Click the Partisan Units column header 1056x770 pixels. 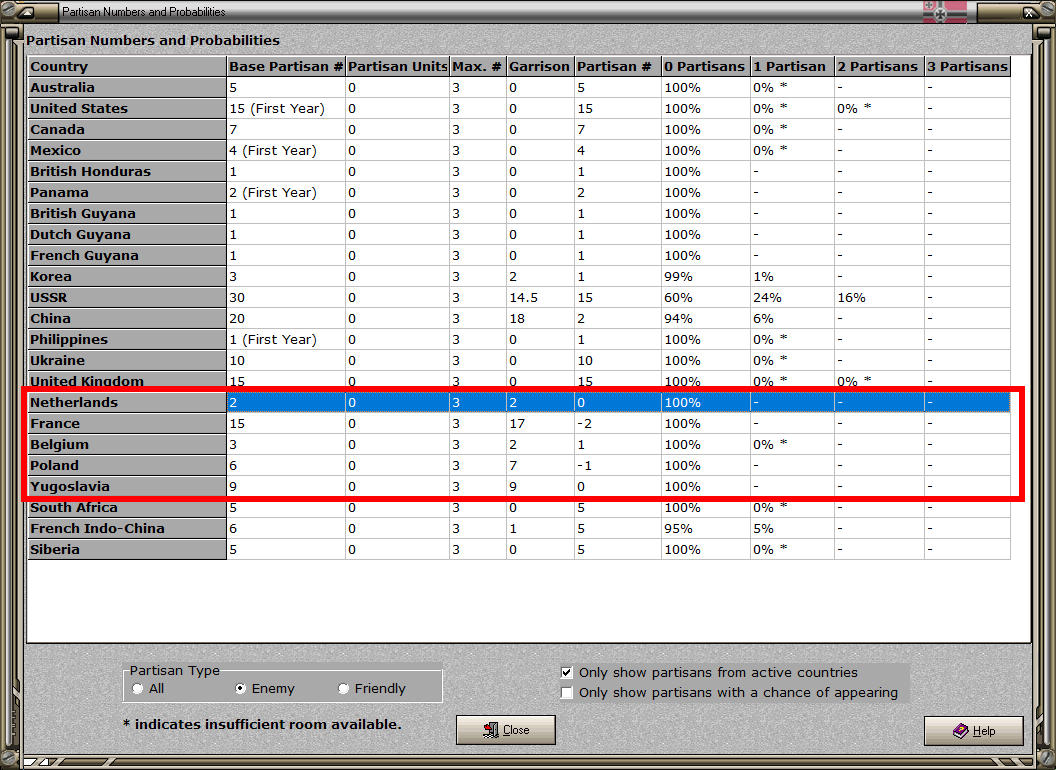point(397,66)
